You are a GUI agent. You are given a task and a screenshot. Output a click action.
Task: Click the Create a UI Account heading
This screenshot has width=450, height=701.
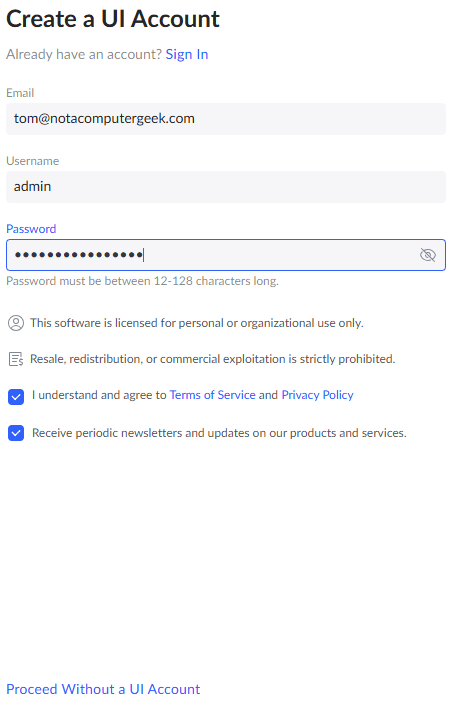pyautogui.click(x=113, y=19)
